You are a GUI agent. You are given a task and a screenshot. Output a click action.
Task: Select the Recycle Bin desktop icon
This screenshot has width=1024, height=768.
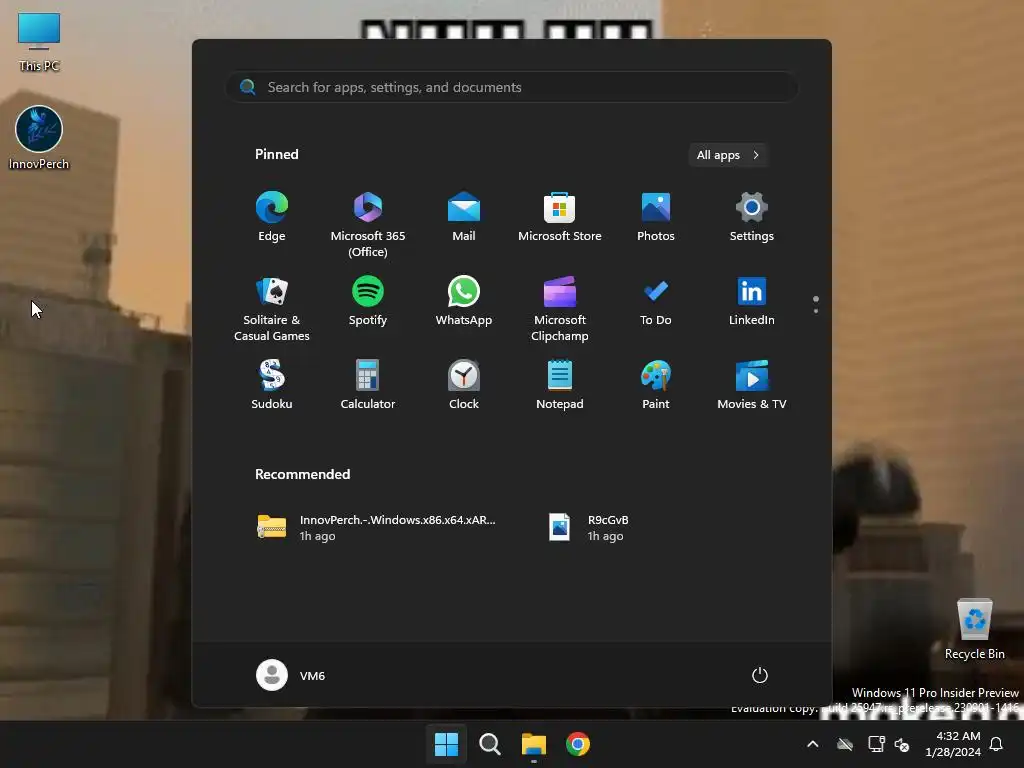[974, 629]
